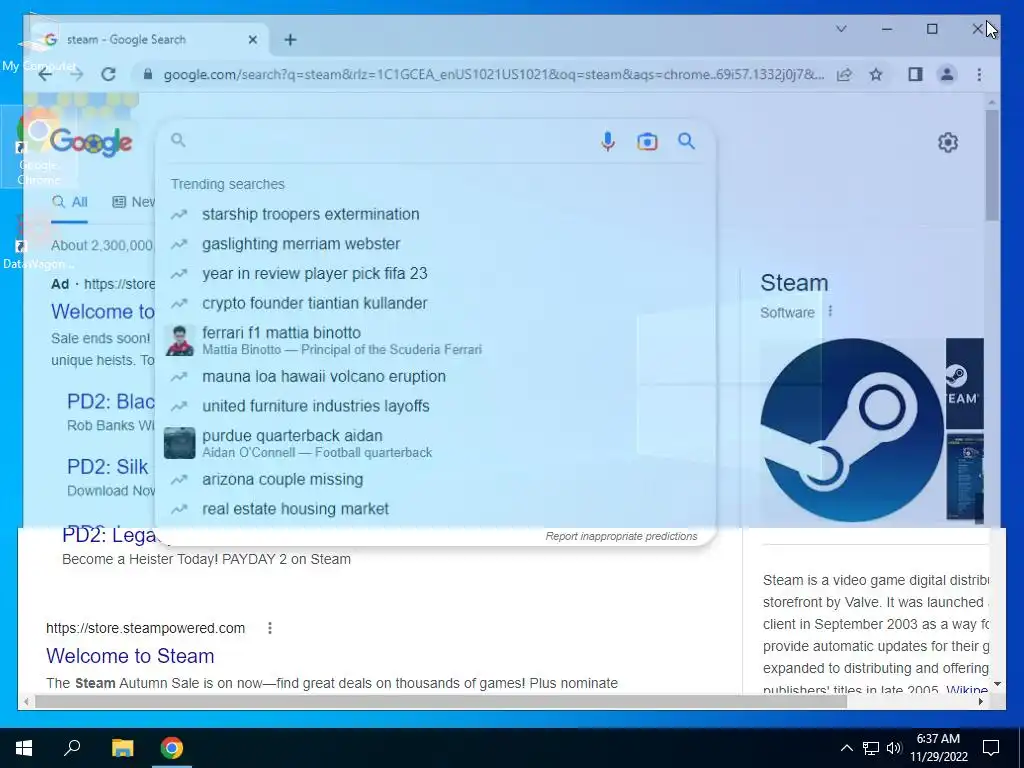Open a new Chrome tab
The image size is (1024, 768).
290,40
